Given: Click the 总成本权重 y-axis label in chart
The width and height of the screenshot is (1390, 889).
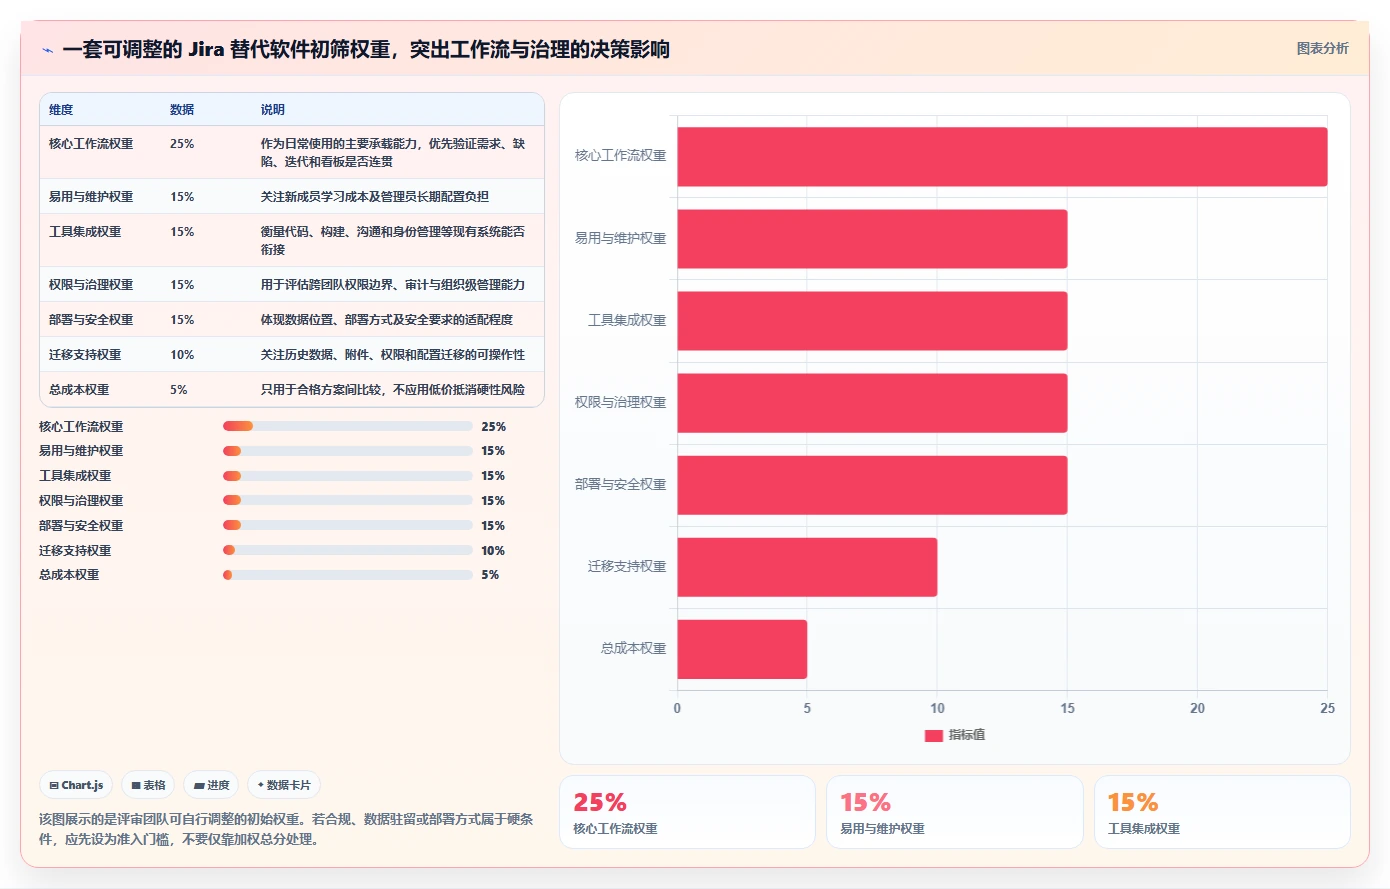Looking at the screenshot, I should (x=633, y=649).
